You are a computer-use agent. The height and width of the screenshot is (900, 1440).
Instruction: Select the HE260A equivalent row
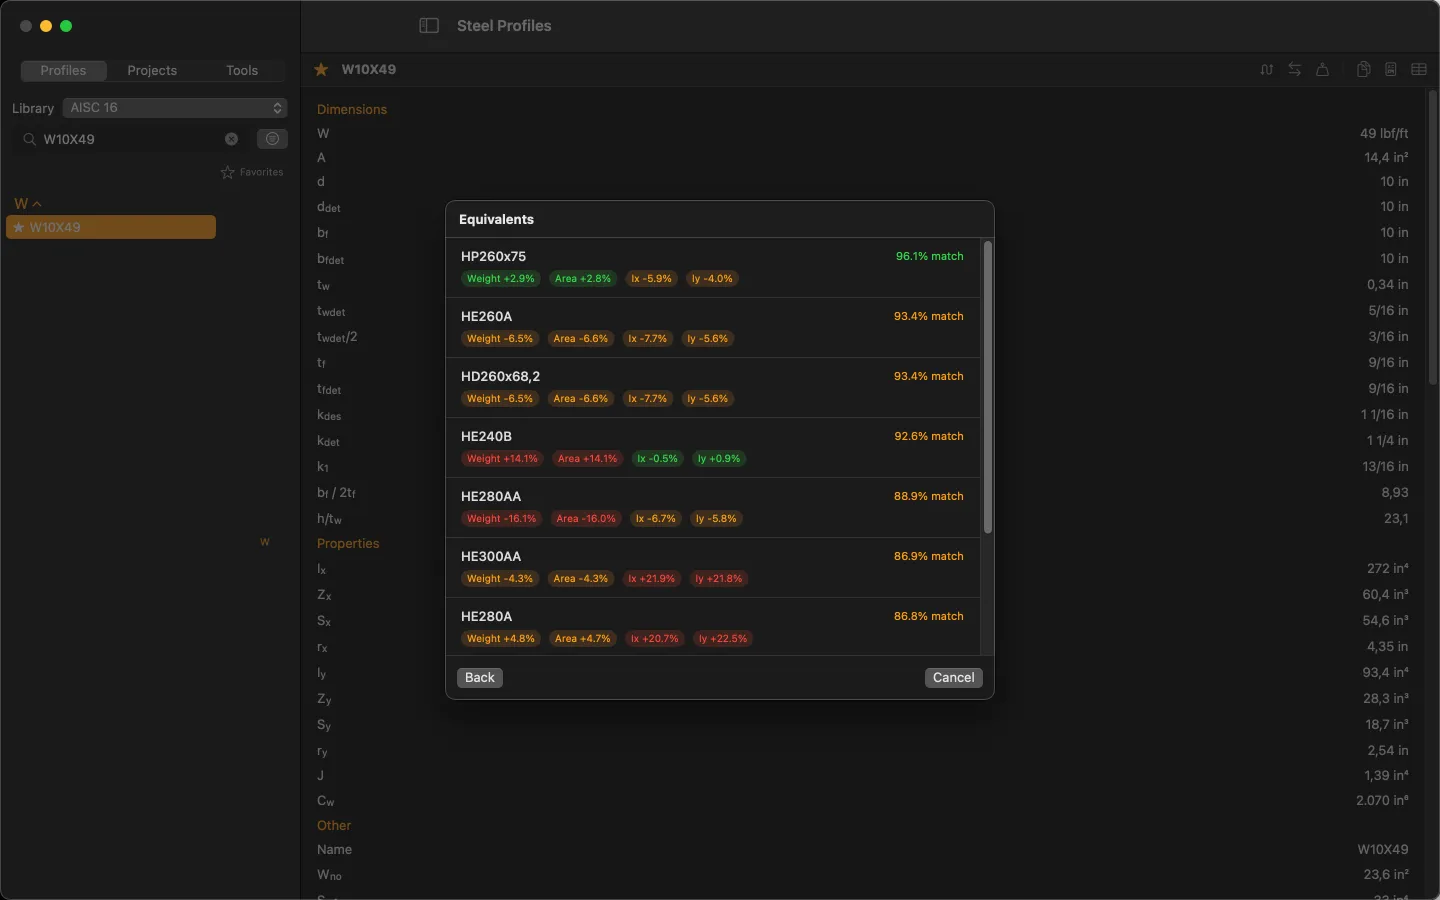[x=713, y=328]
